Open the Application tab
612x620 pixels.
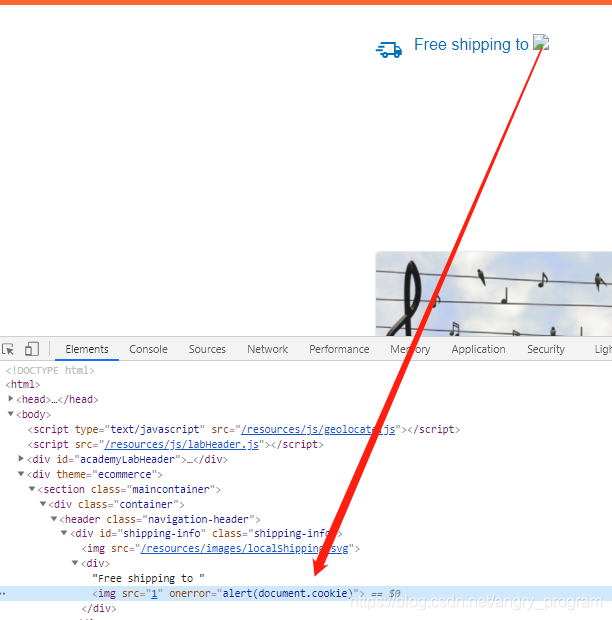[478, 349]
